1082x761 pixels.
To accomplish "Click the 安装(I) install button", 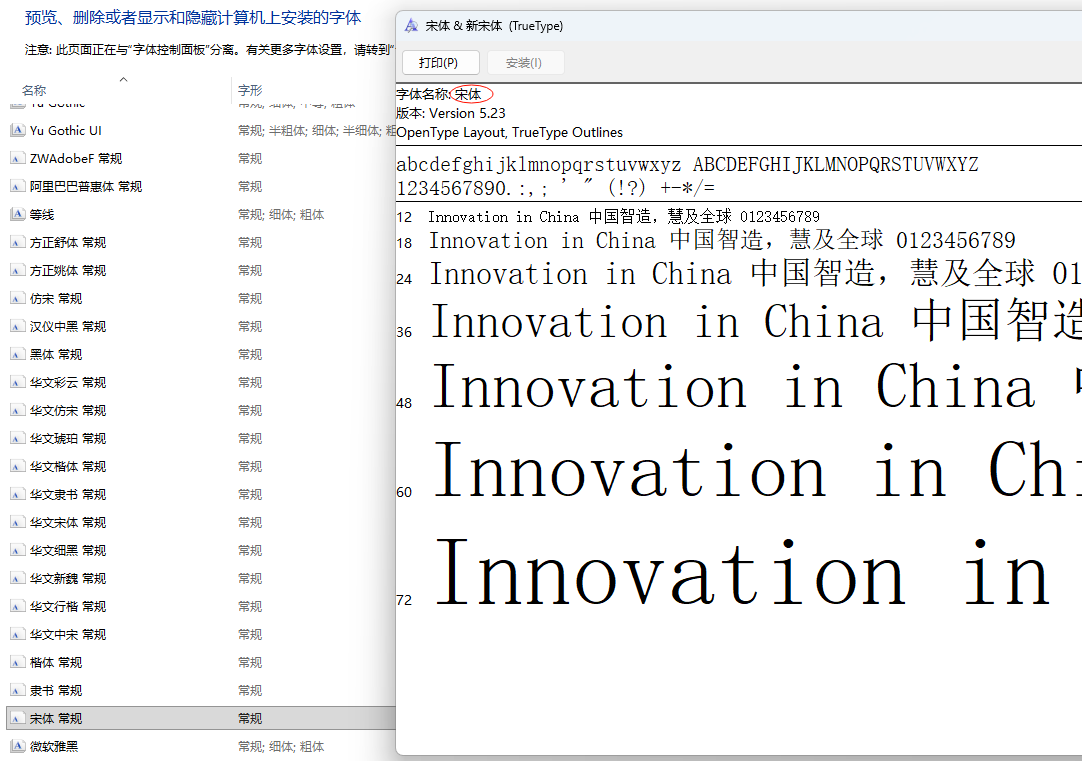I will click(x=525, y=63).
